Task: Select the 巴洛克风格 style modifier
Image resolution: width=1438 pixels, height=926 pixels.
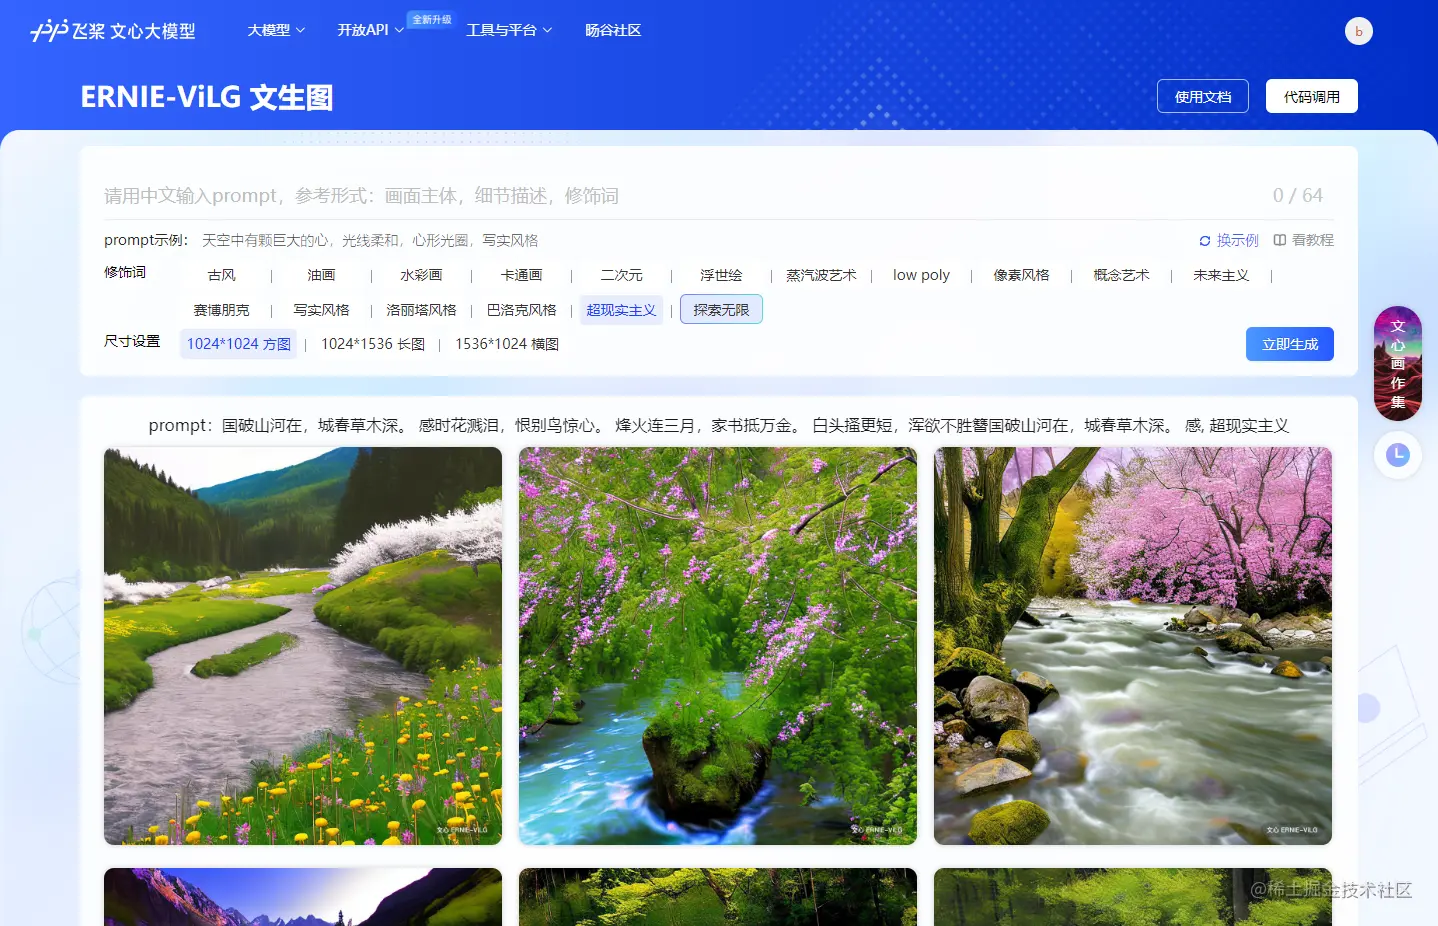Action: click(521, 310)
